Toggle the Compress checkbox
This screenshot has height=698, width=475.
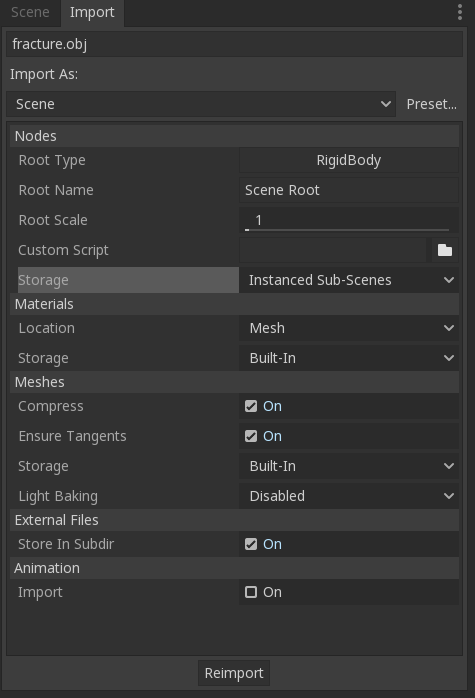(x=251, y=406)
